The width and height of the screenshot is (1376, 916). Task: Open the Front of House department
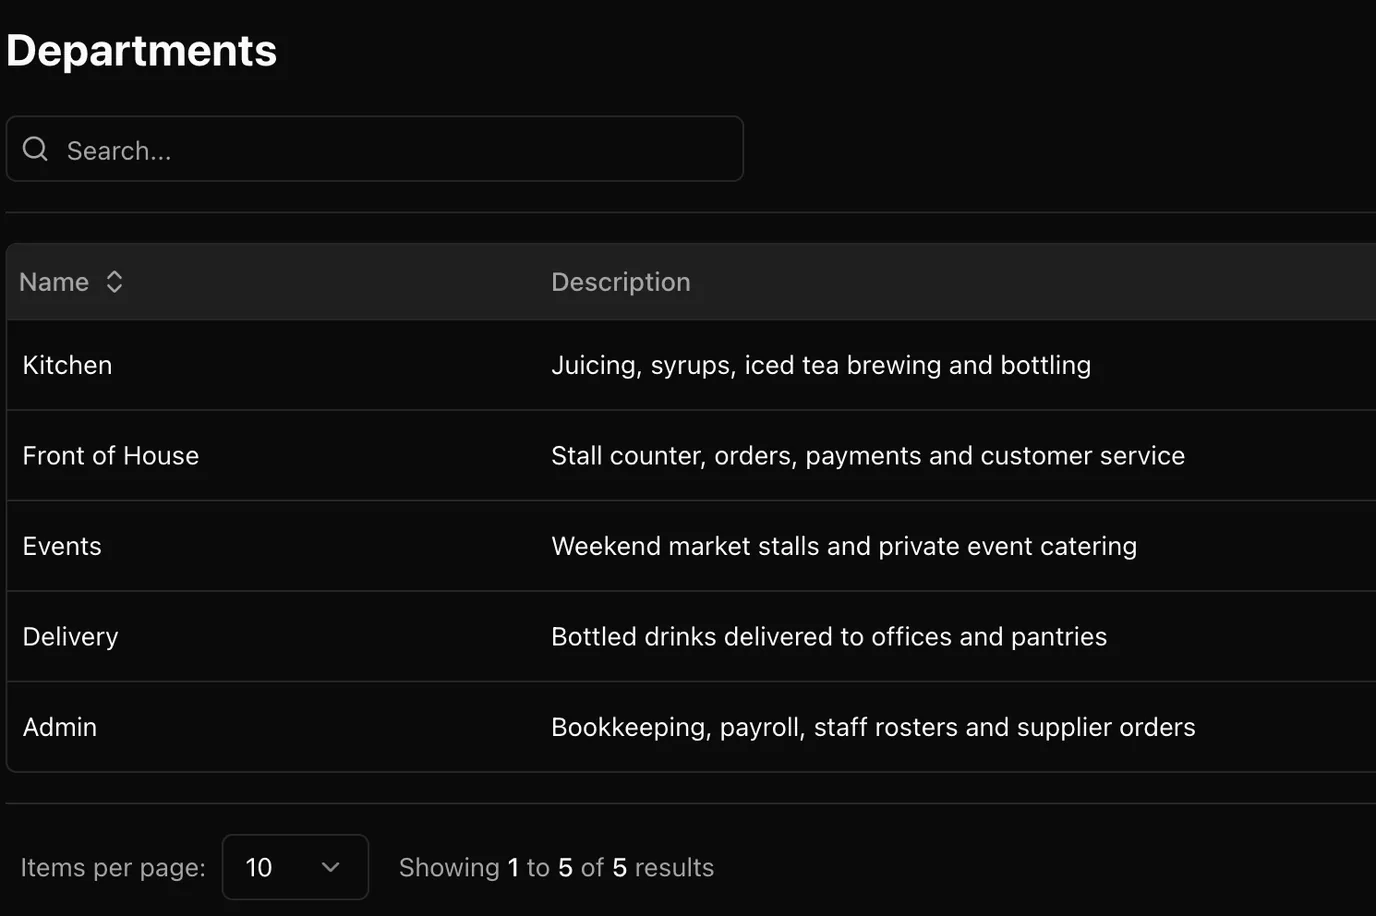pyautogui.click(x=110, y=456)
